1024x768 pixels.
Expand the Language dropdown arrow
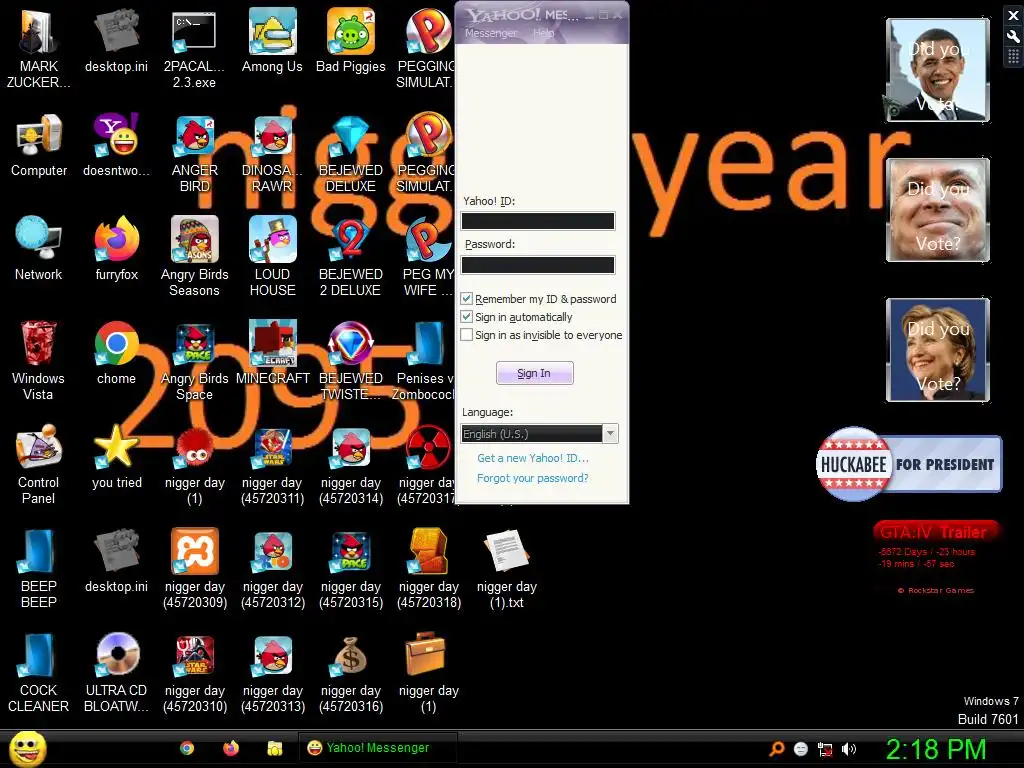coord(610,434)
